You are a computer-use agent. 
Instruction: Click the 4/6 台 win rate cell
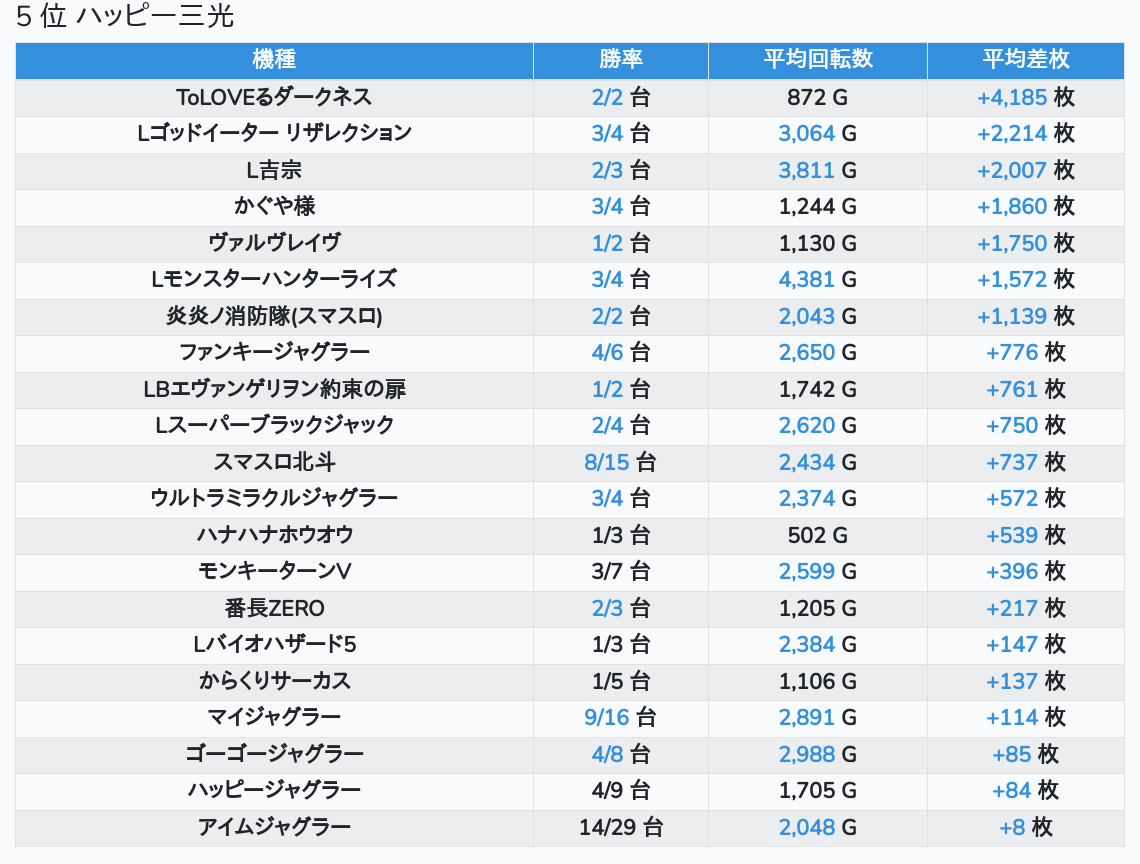(x=621, y=353)
